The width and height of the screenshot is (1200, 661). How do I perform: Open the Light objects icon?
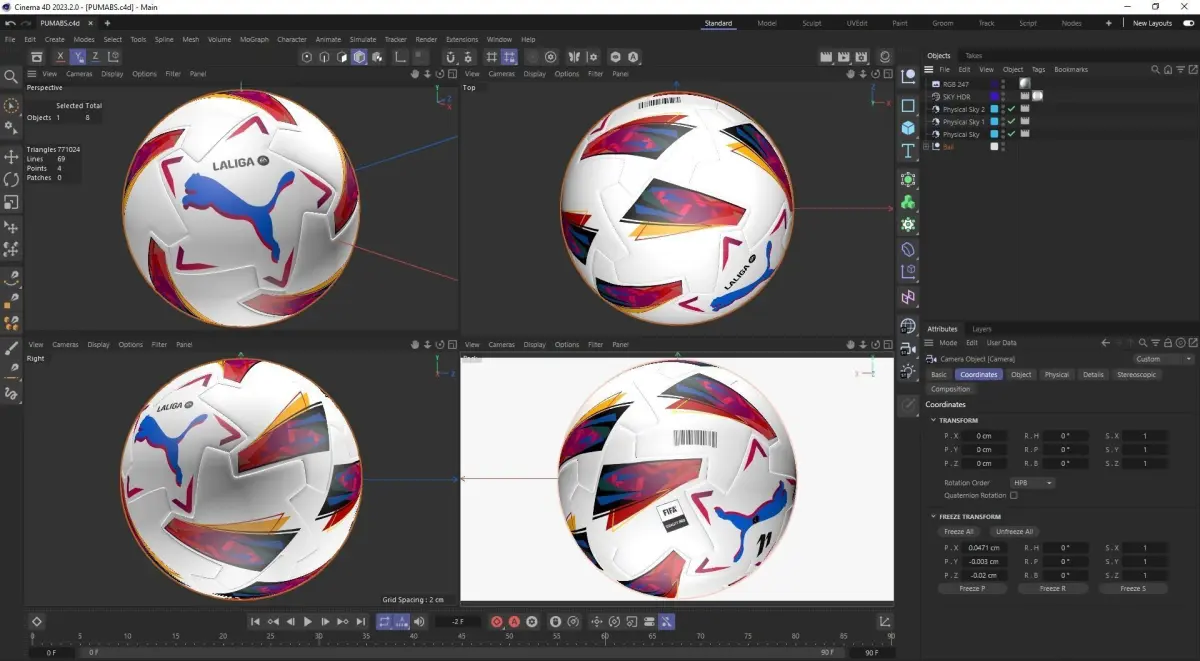(x=908, y=372)
